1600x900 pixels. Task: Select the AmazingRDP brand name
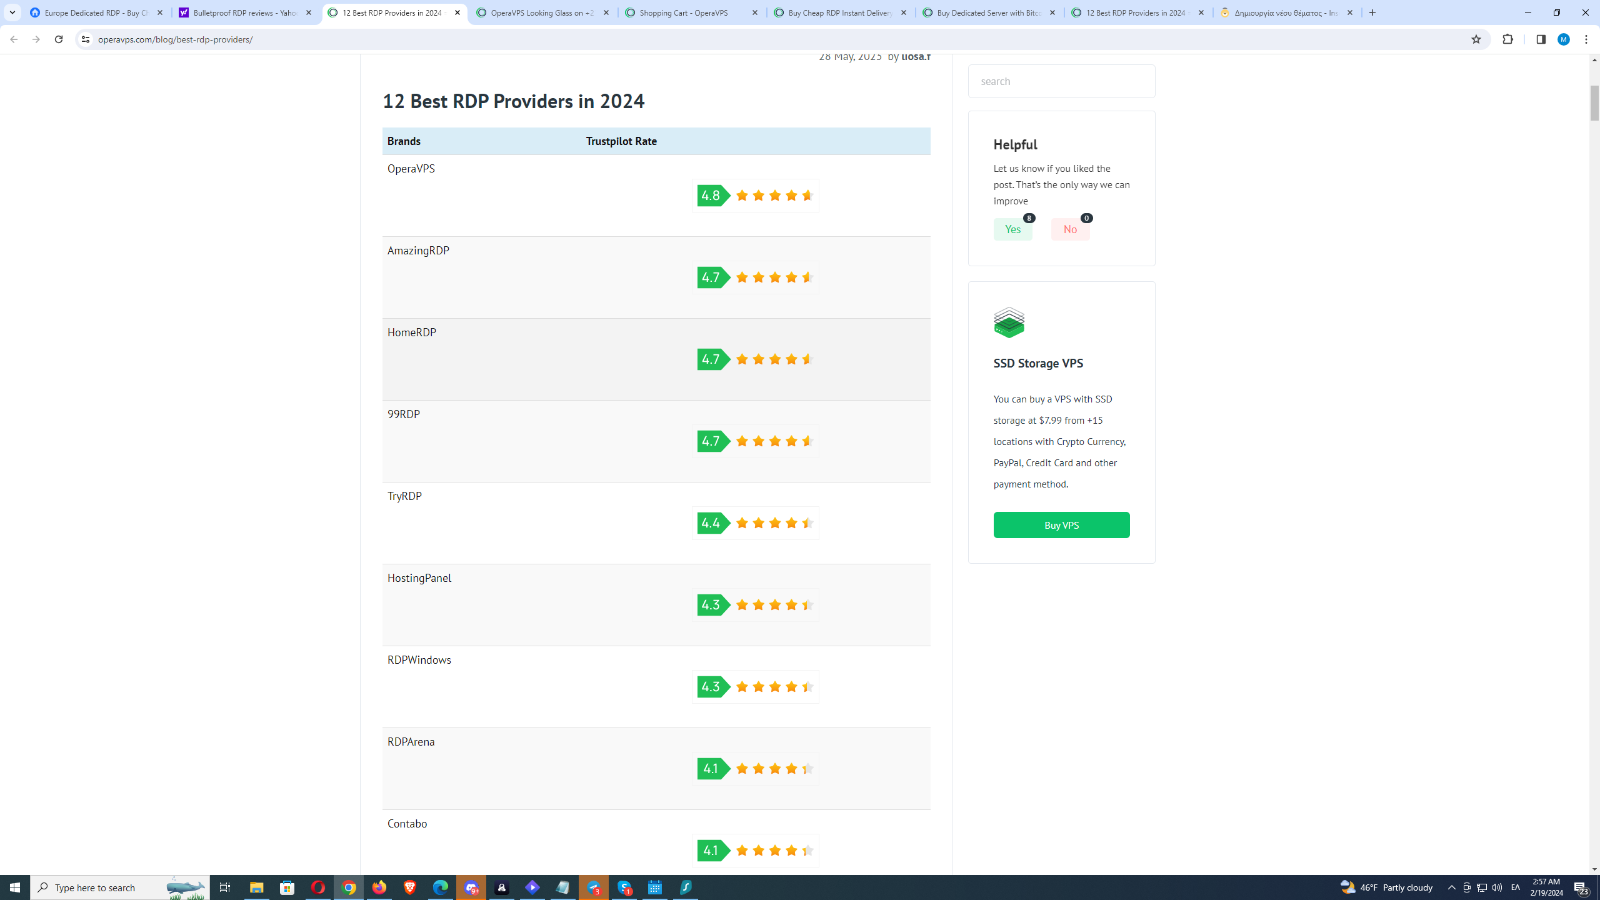418,251
